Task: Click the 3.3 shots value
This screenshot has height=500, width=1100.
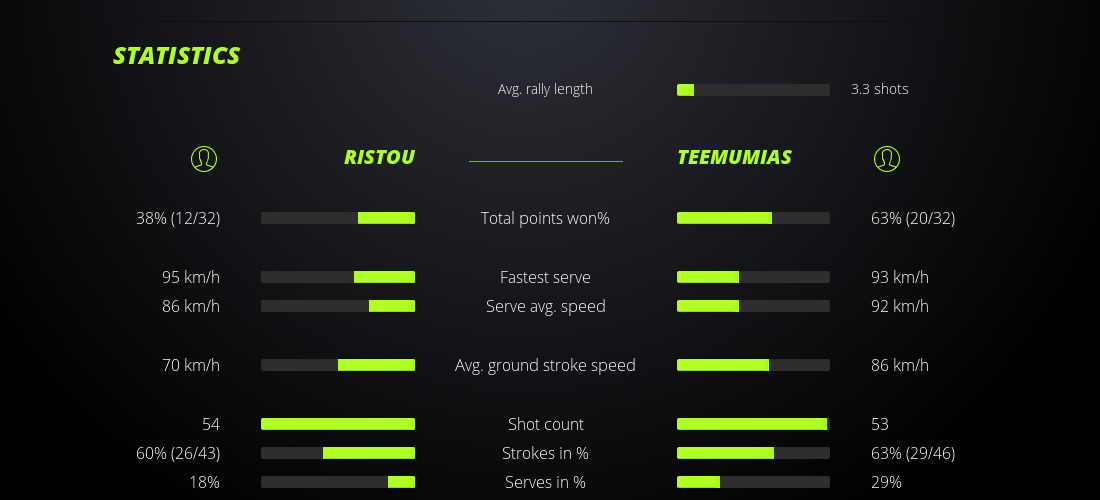Action: click(879, 89)
